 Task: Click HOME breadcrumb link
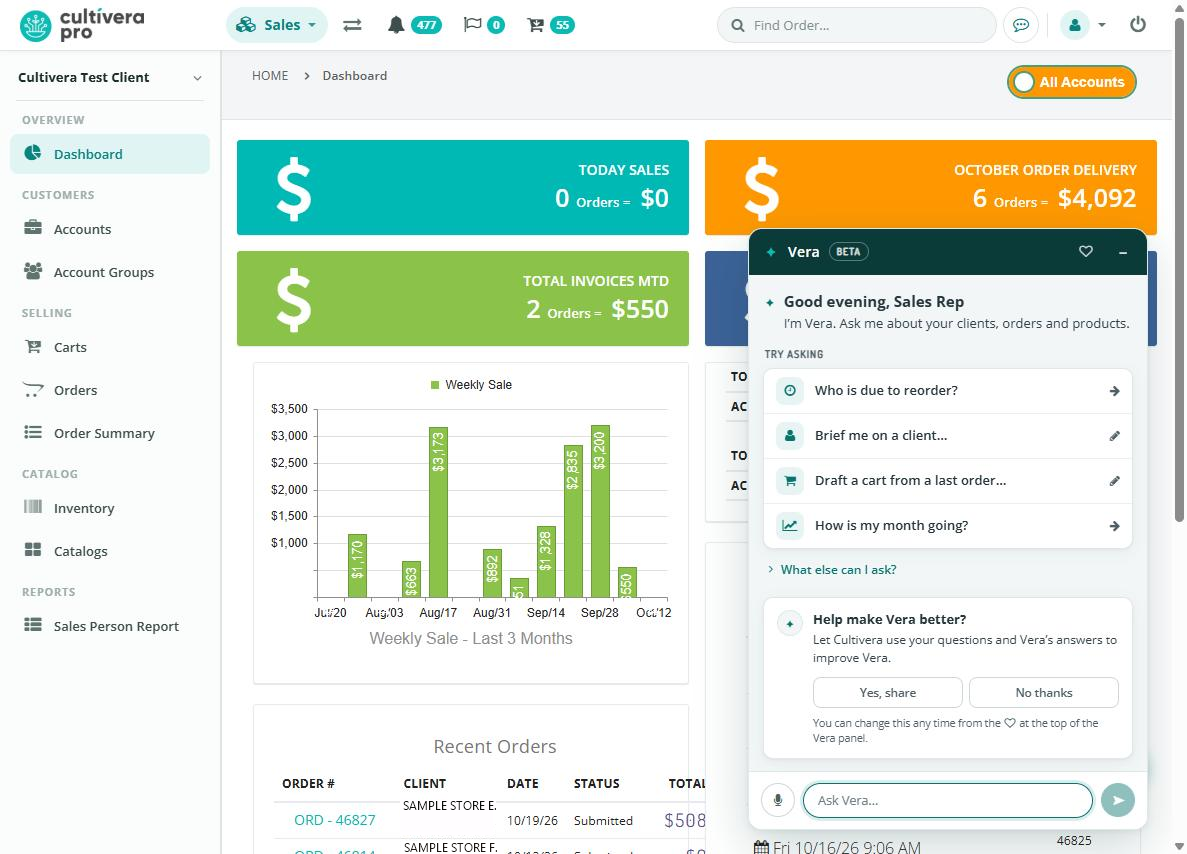(269, 76)
